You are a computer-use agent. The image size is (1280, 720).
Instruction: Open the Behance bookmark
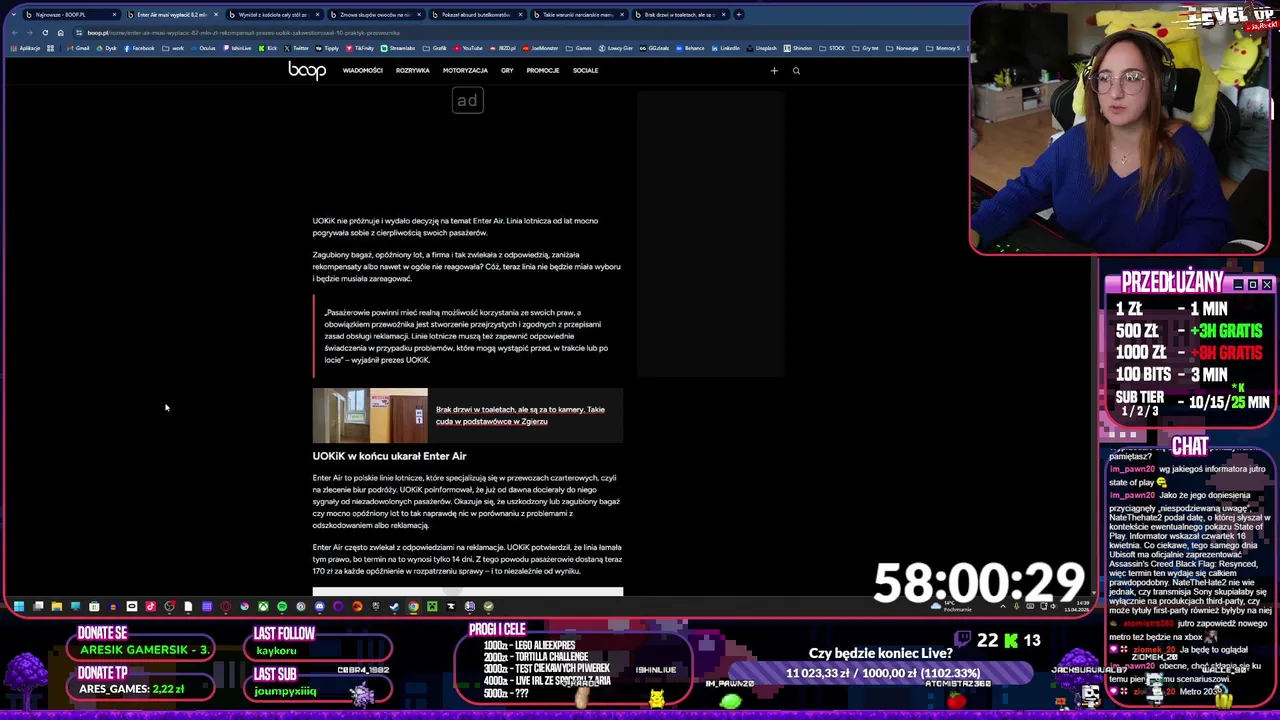coord(690,48)
